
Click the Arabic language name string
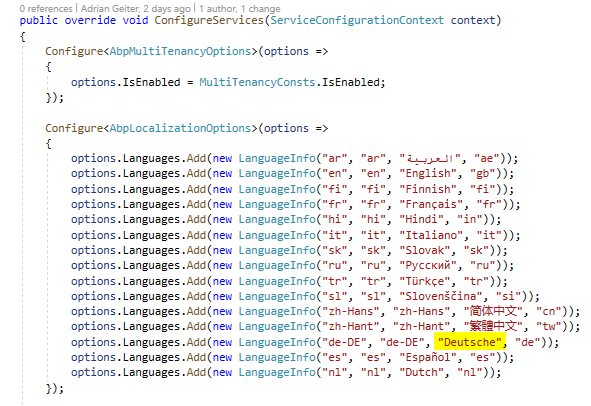pos(430,159)
